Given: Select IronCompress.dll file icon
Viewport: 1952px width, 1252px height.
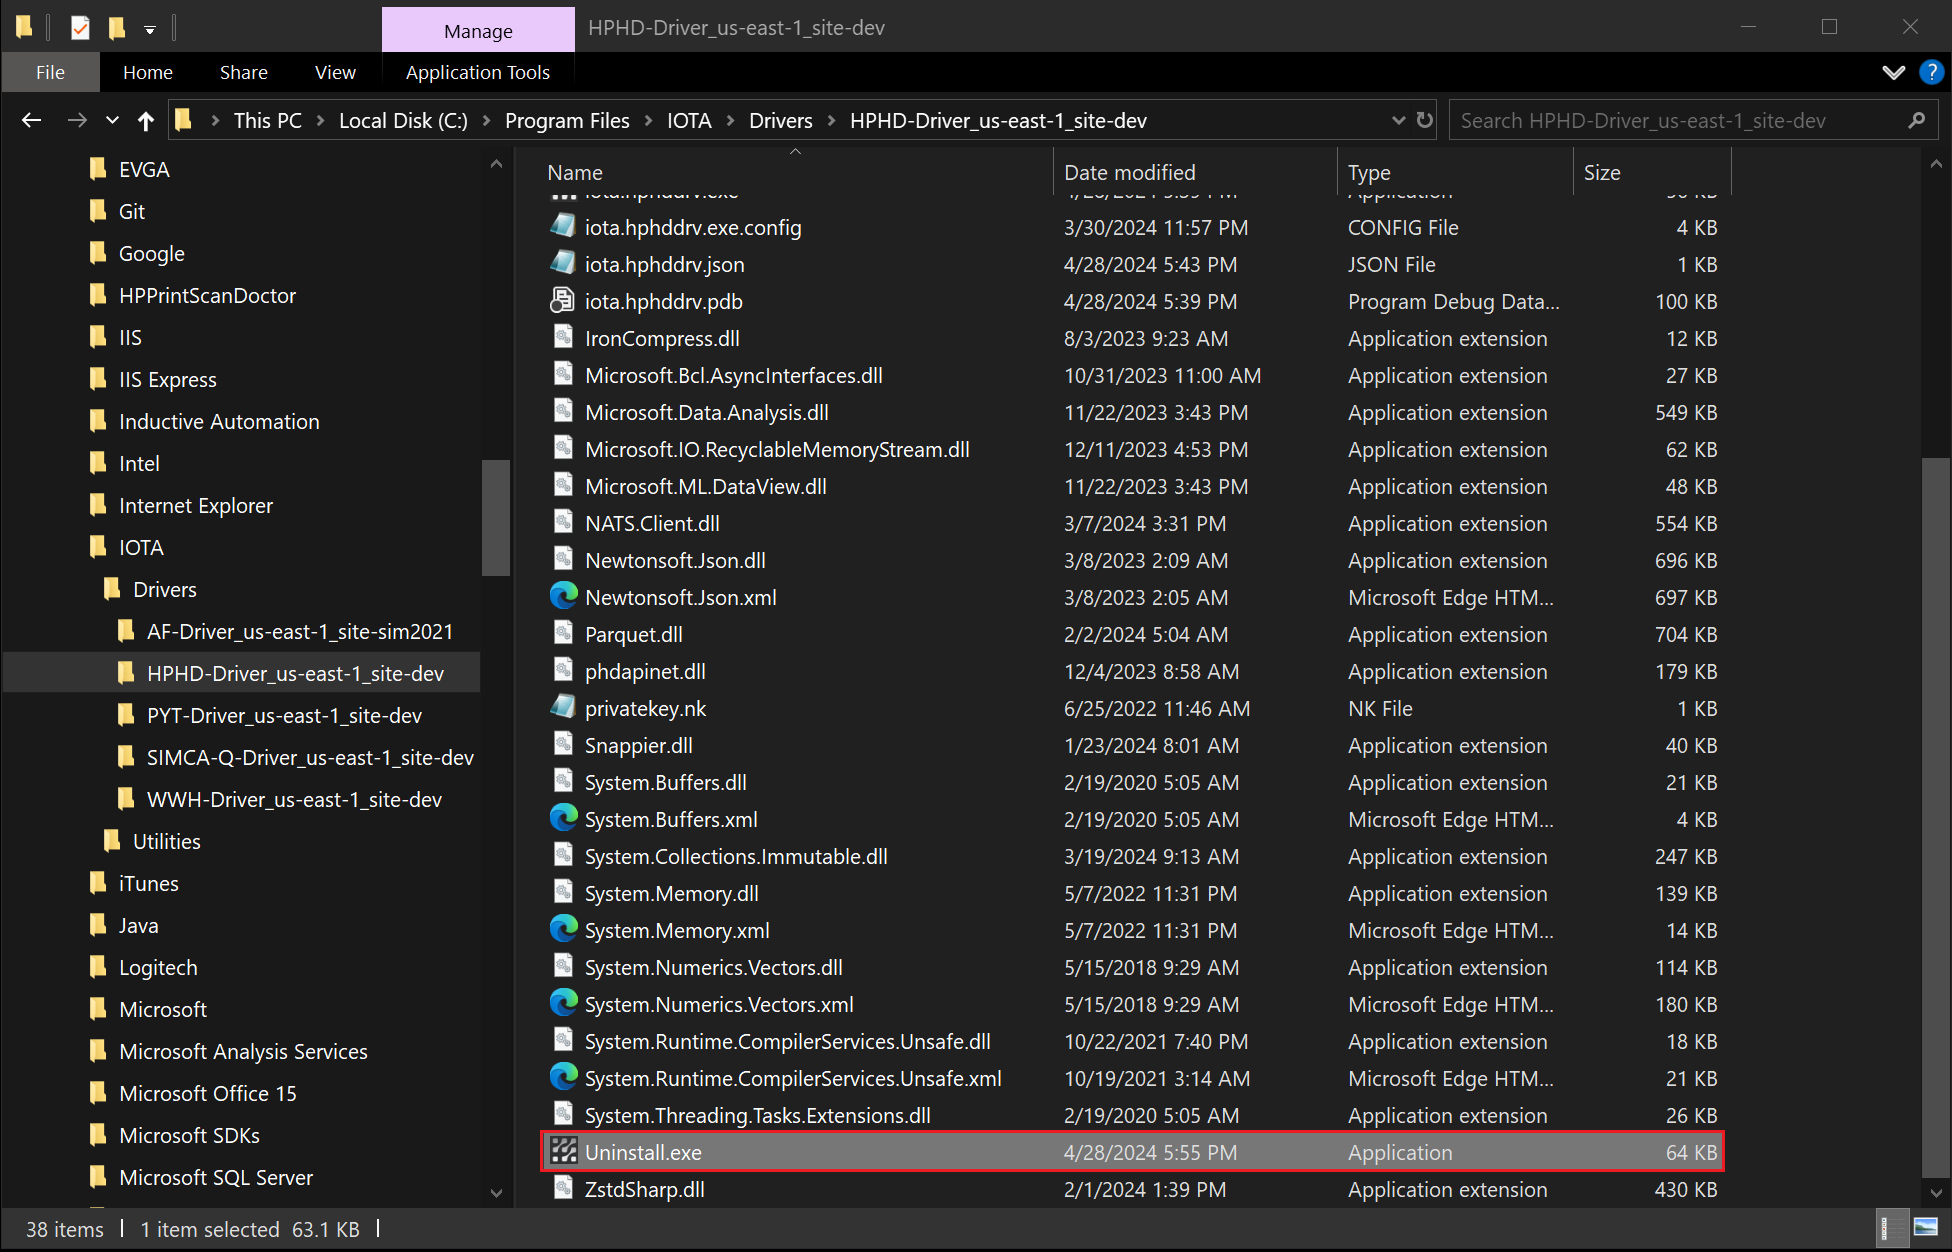Looking at the screenshot, I should tap(563, 337).
